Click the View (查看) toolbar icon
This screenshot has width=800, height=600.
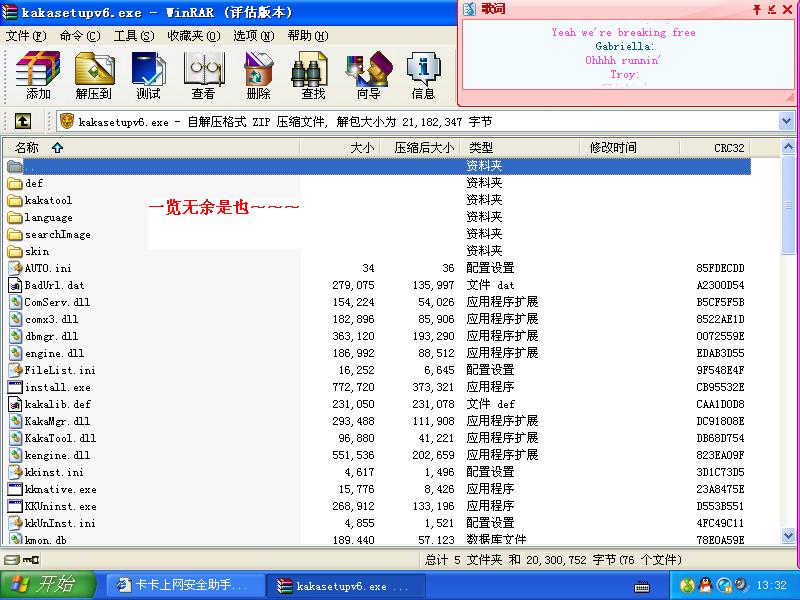coord(203,76)
